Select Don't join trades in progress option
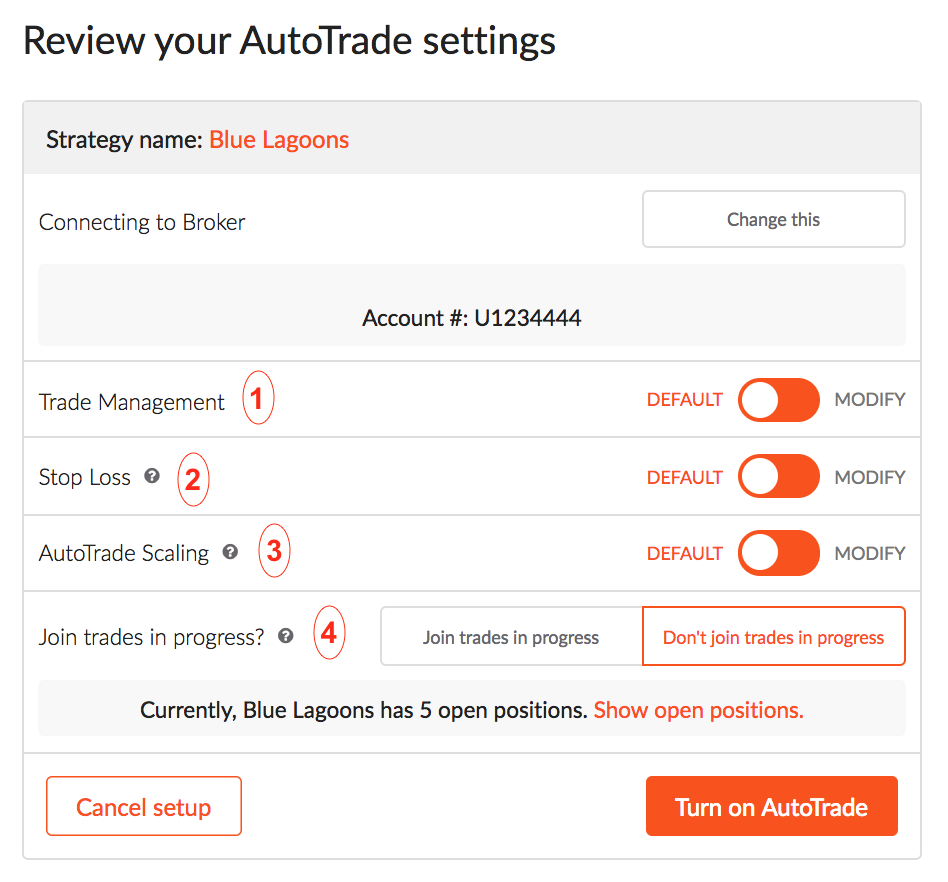948x882 pixels. tap(773, 637)
